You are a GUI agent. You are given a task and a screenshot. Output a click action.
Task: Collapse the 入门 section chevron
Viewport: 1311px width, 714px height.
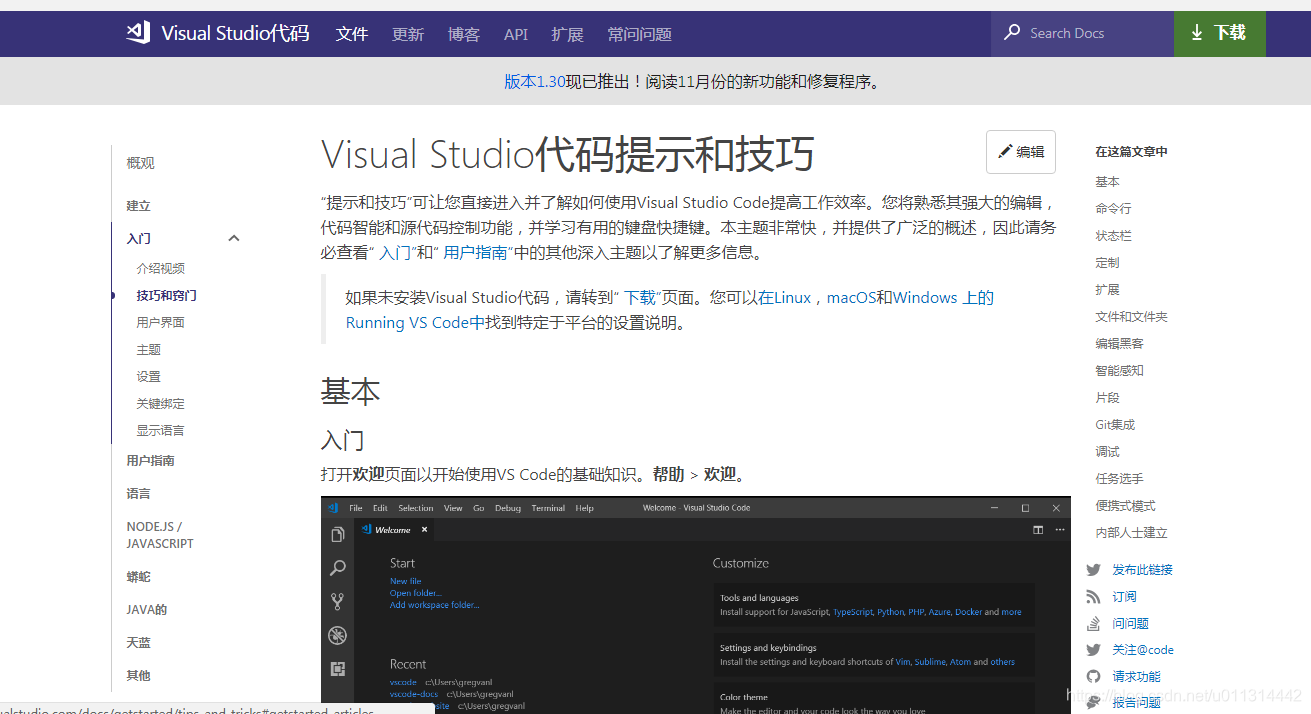tap(234, 238)
